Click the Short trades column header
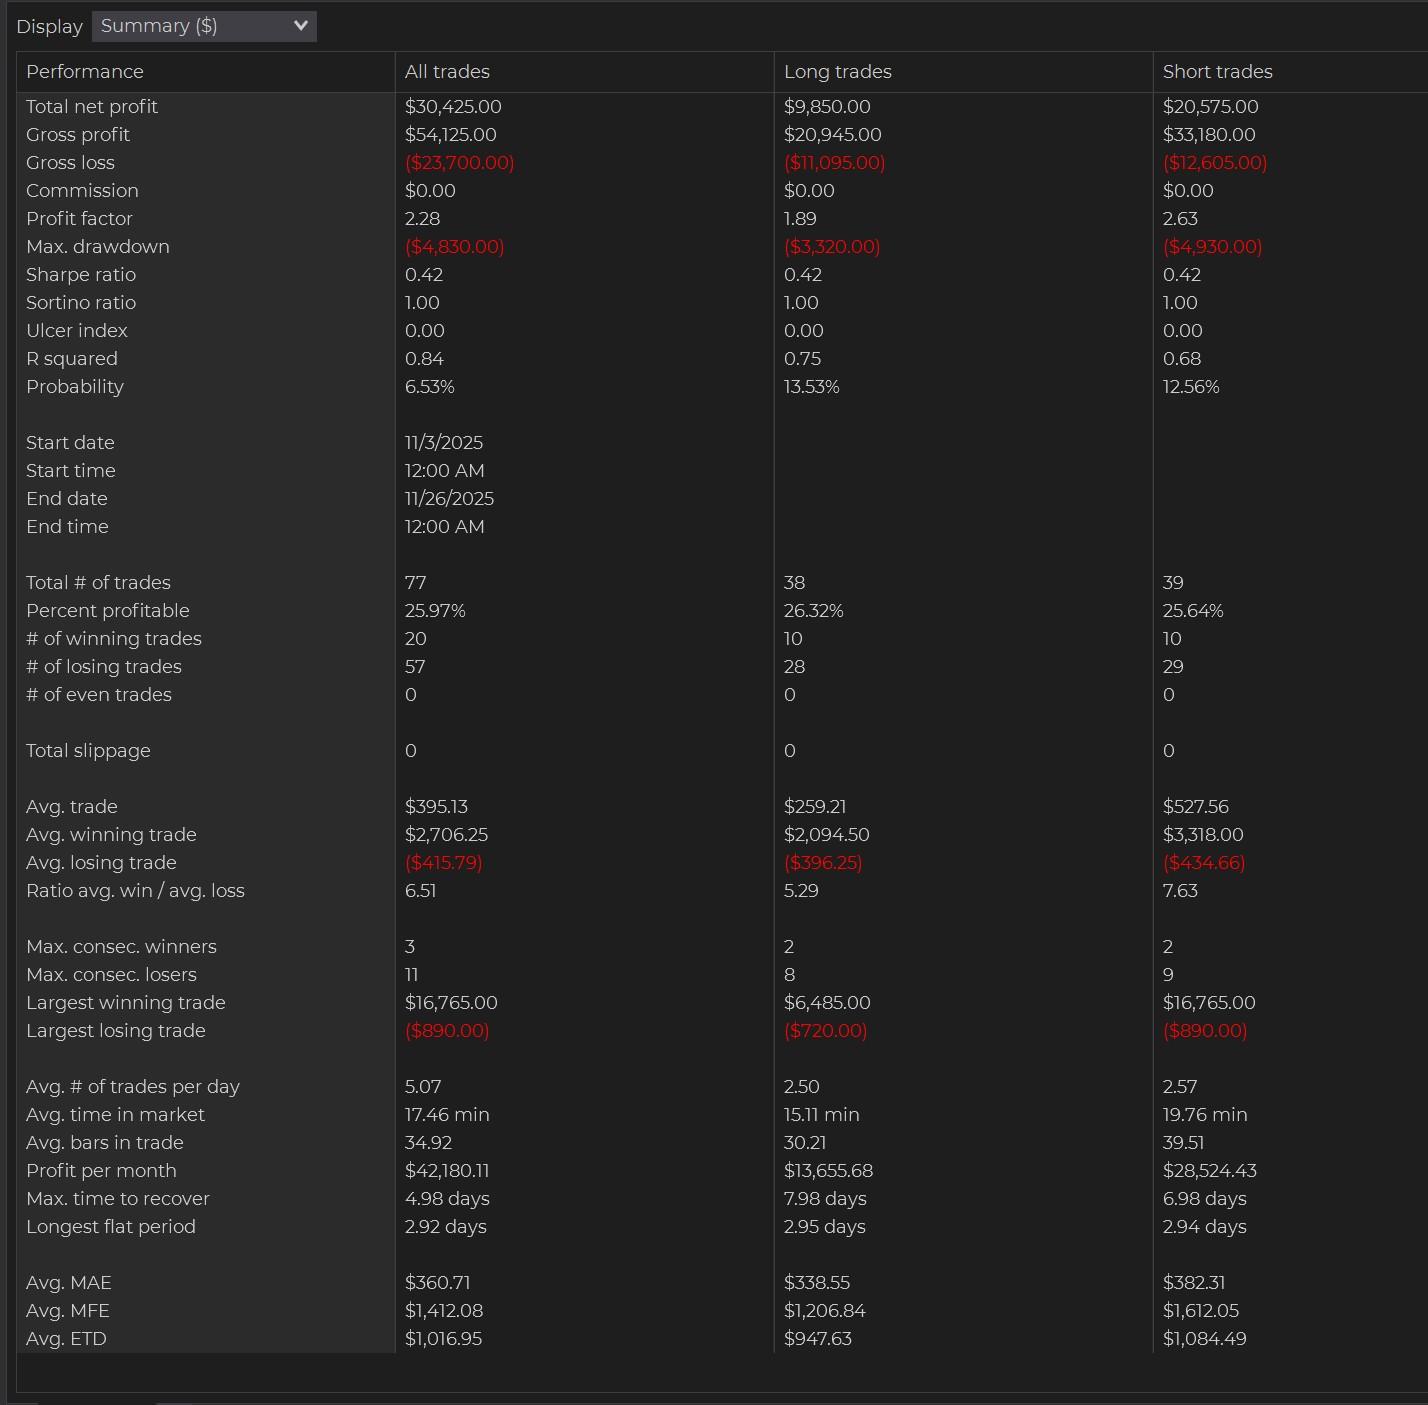 tap(1217, 72)
